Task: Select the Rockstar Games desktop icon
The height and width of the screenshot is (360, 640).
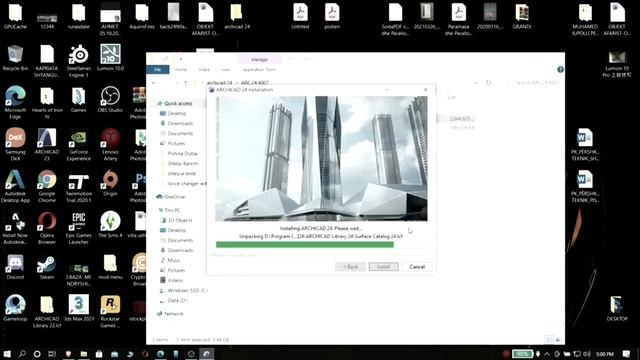Action: coord(110,311)
